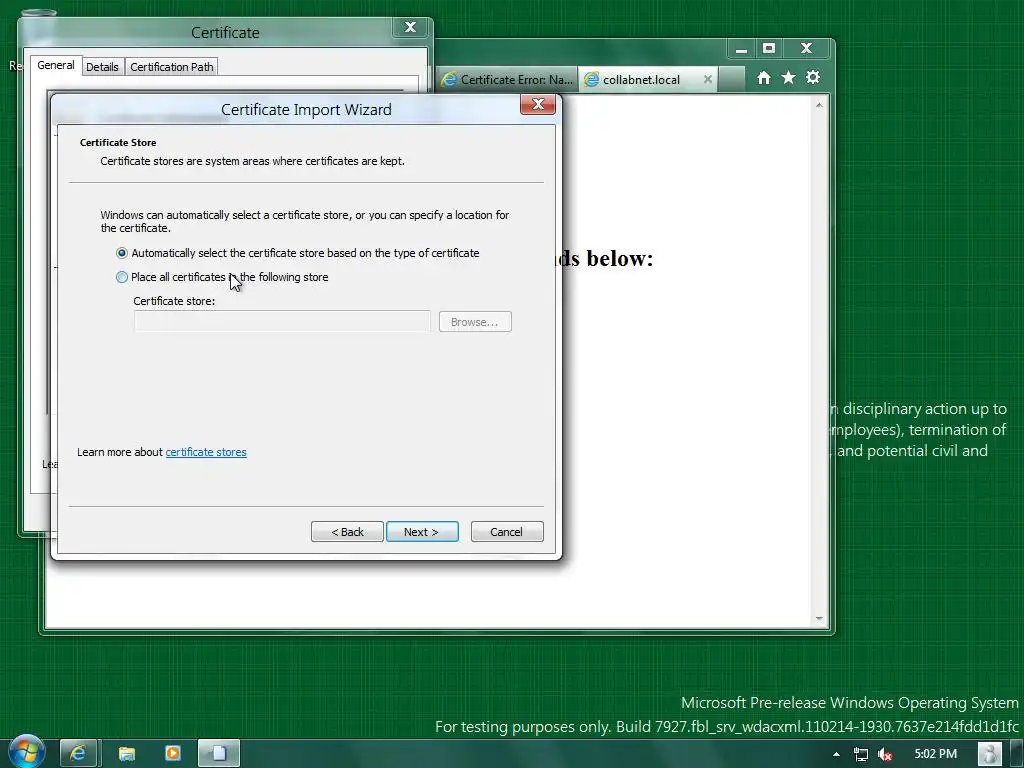The height and width of the screenshot is (768, 1024).
Task: Click the browser scrollbar up arrow
Action: coord(819,104)
